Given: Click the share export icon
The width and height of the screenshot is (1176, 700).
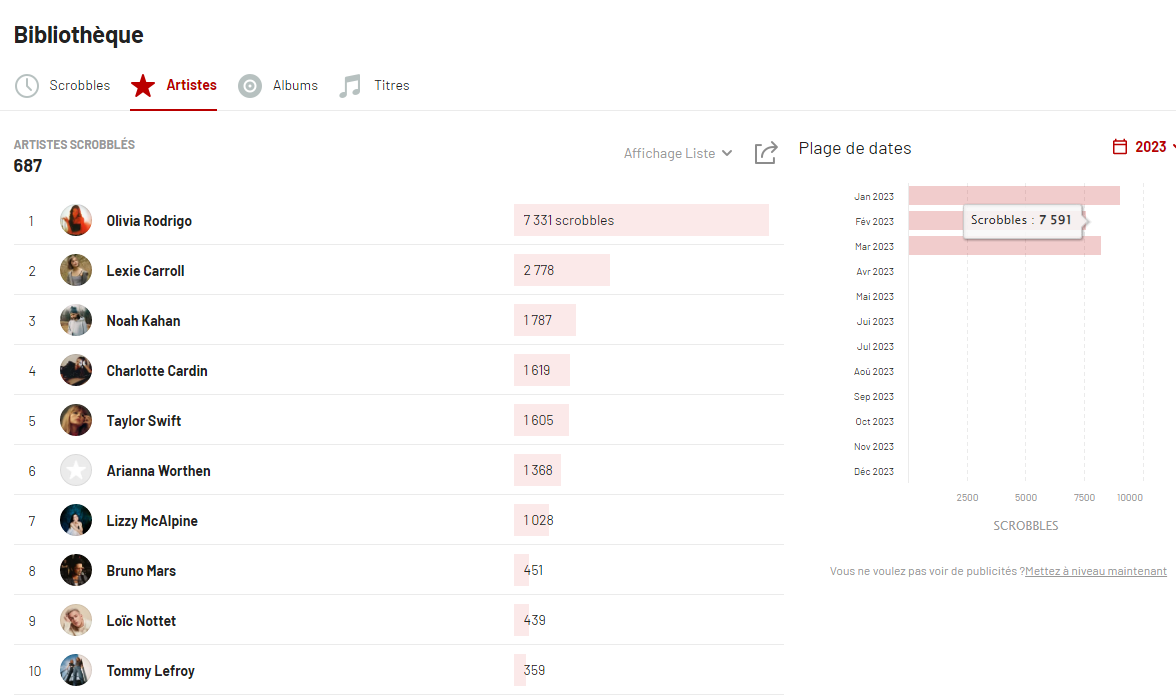Looking at the screenshot, I should pyautogui.click(x=766, y=153).
